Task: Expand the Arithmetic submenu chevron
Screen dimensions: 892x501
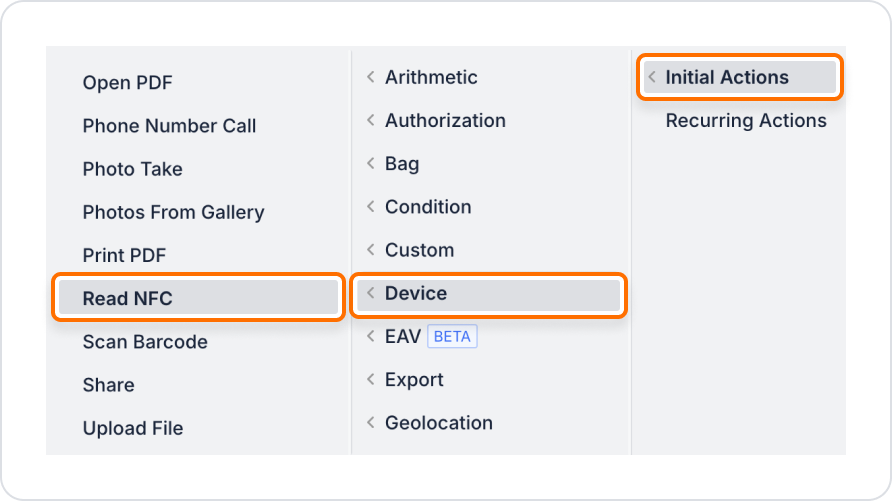Action: (371, 77)
